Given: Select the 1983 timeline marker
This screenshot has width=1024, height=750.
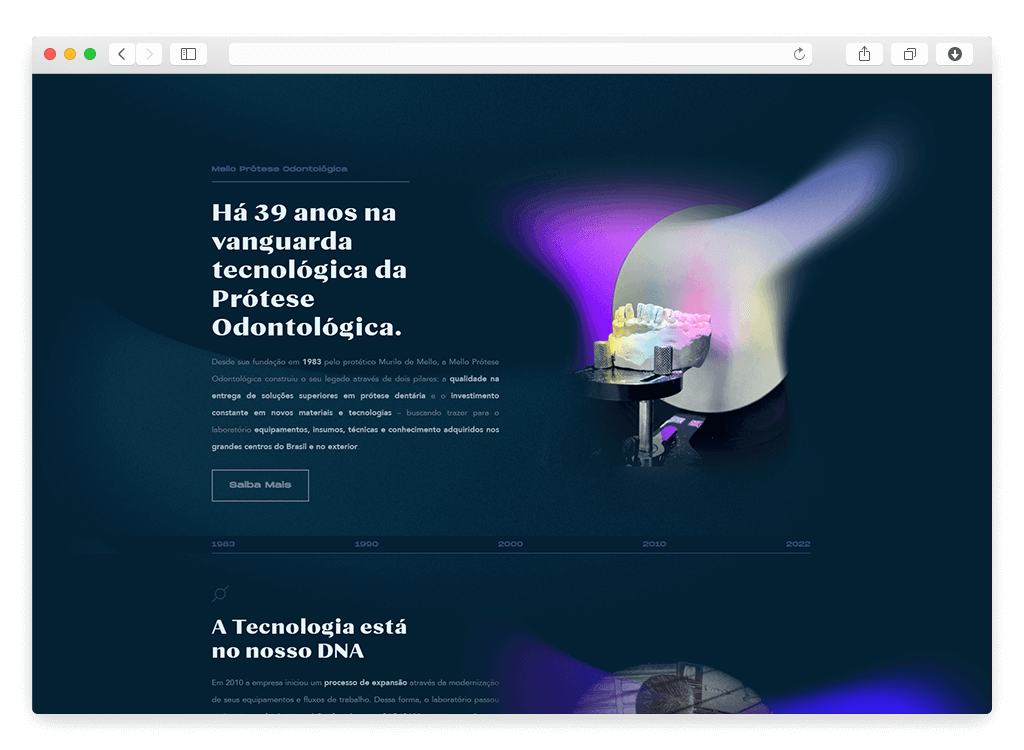Looking at the screenshot, I should pos(223,544).
